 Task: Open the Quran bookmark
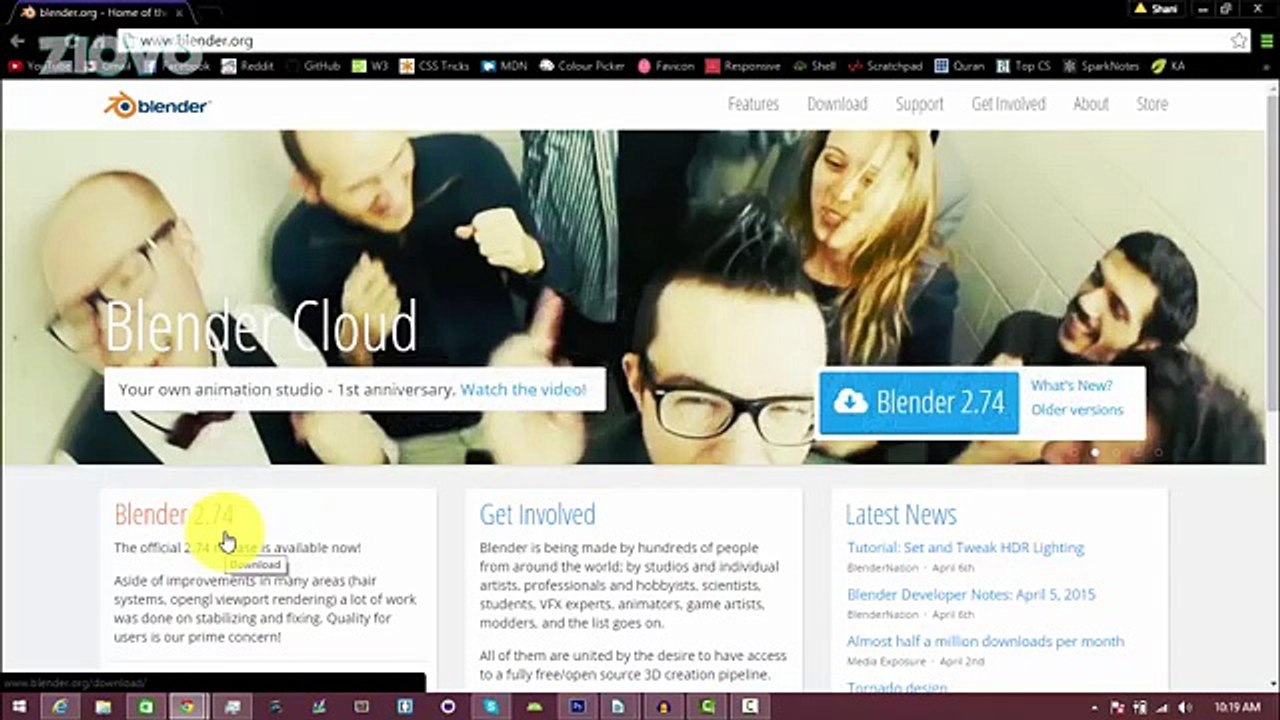(x=960, y=66)
